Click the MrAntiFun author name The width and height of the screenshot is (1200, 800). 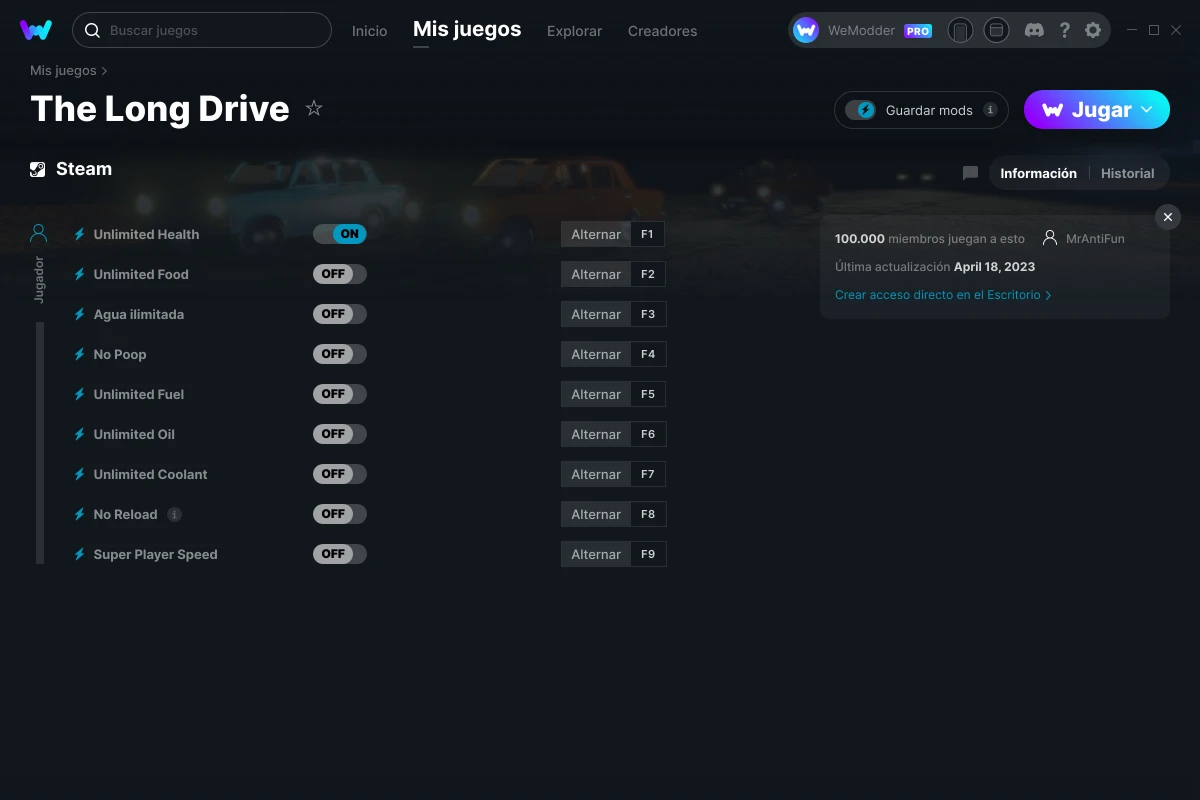[1095, 238]
